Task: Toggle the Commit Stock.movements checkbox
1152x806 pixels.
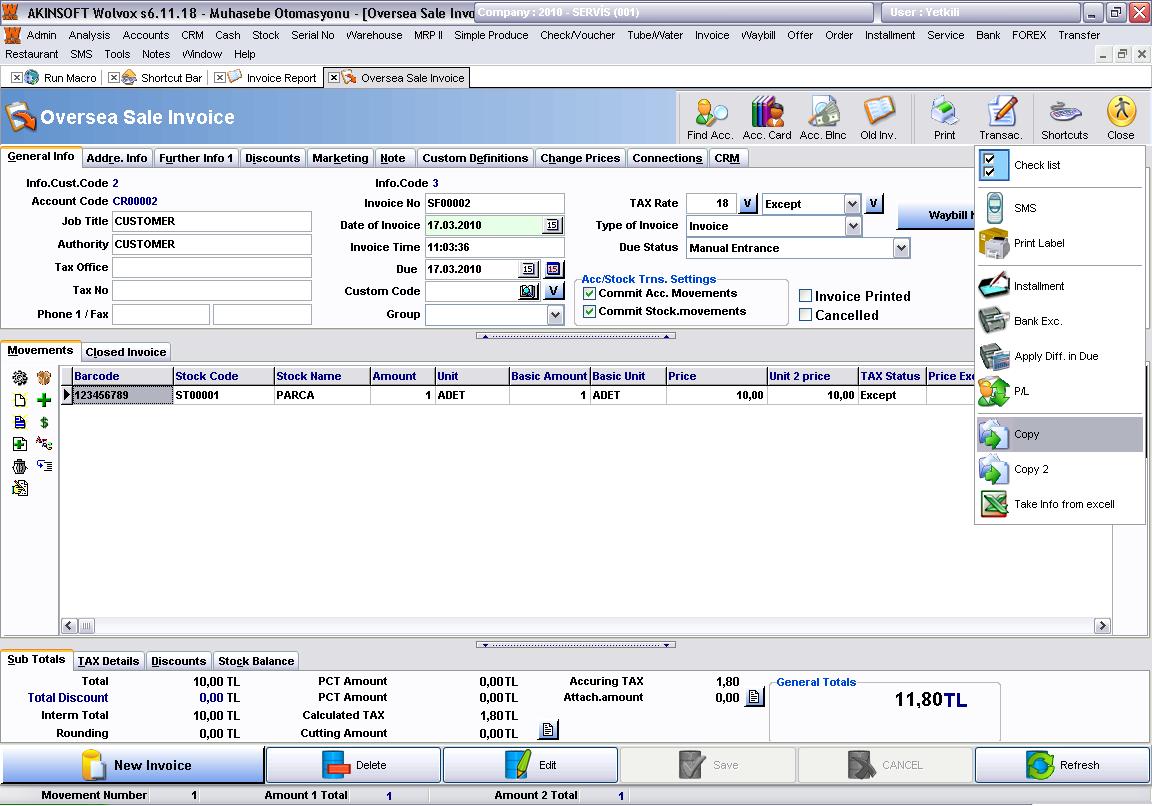Action: pos(589,312)
